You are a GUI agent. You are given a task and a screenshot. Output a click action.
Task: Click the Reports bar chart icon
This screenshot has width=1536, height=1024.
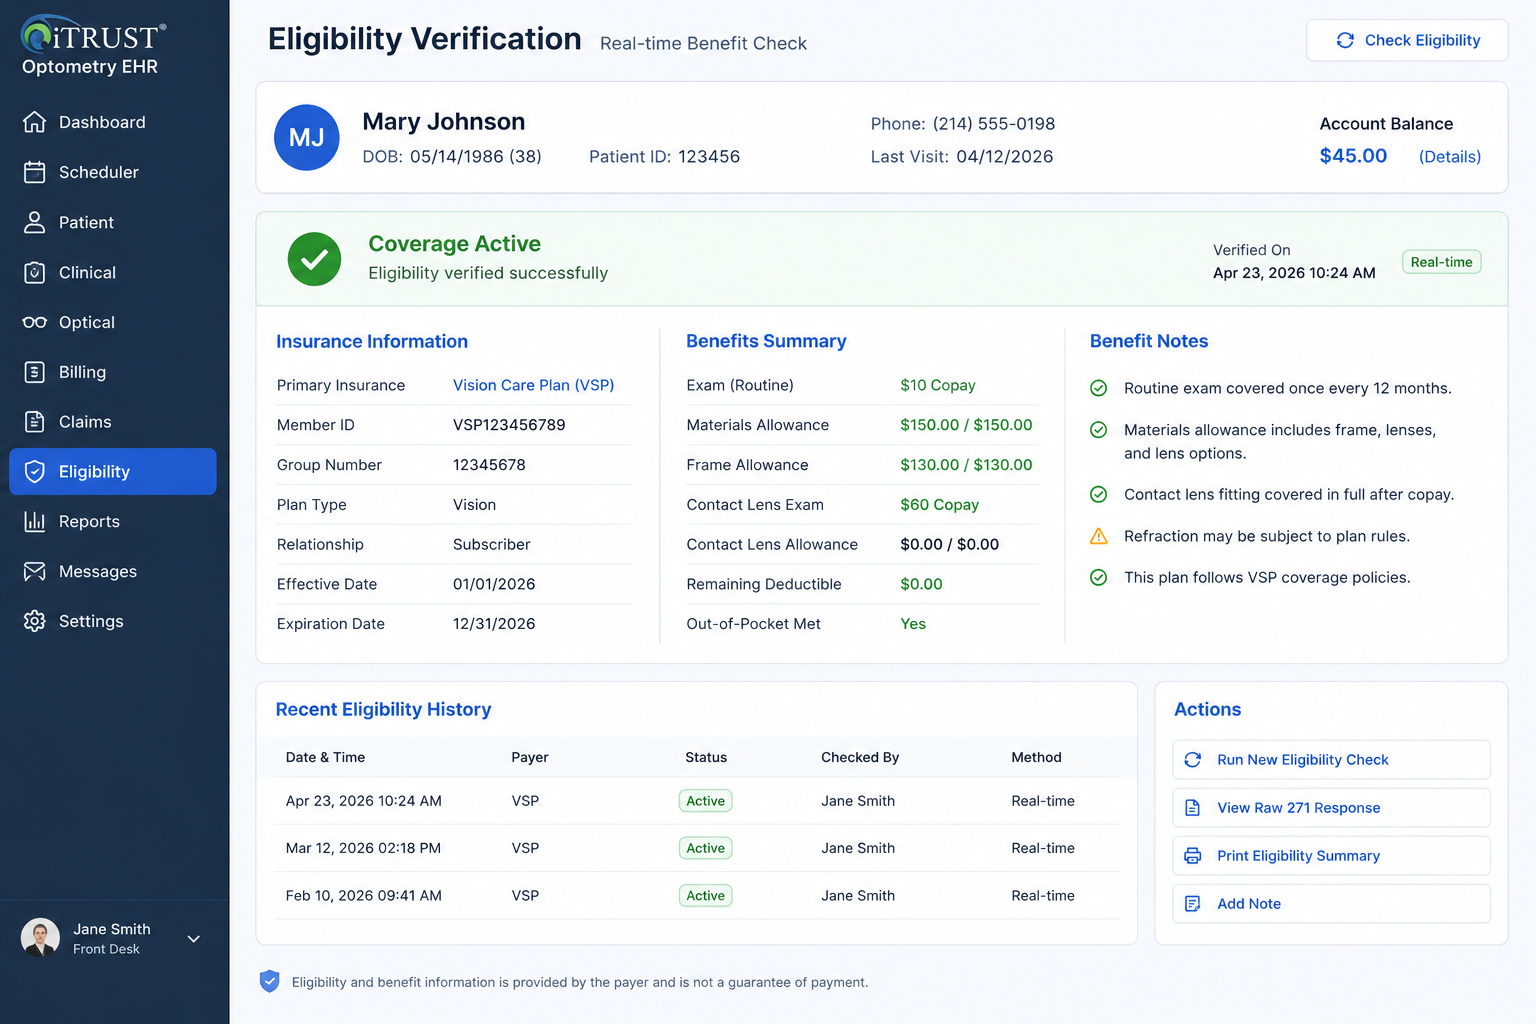click(x=34, y=521)
